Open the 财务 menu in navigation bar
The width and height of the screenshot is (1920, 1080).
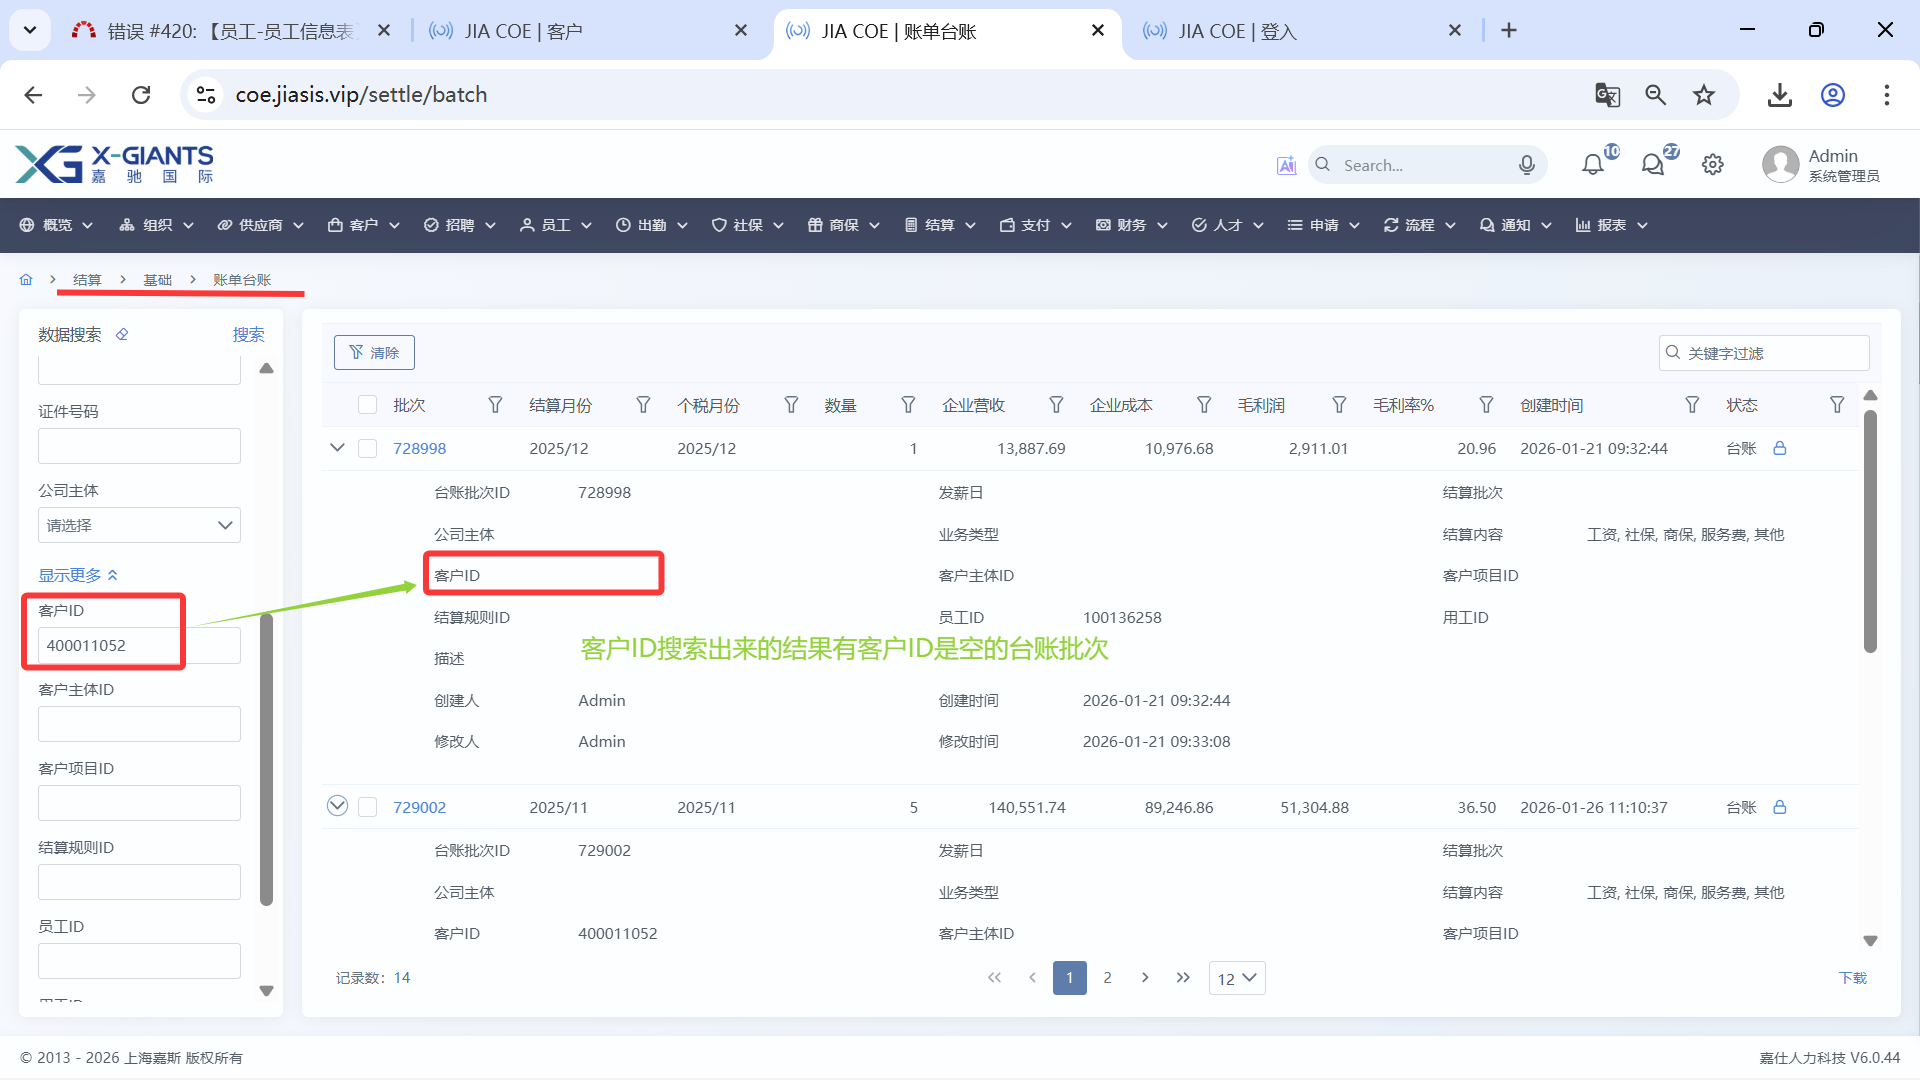[1131, 225]
